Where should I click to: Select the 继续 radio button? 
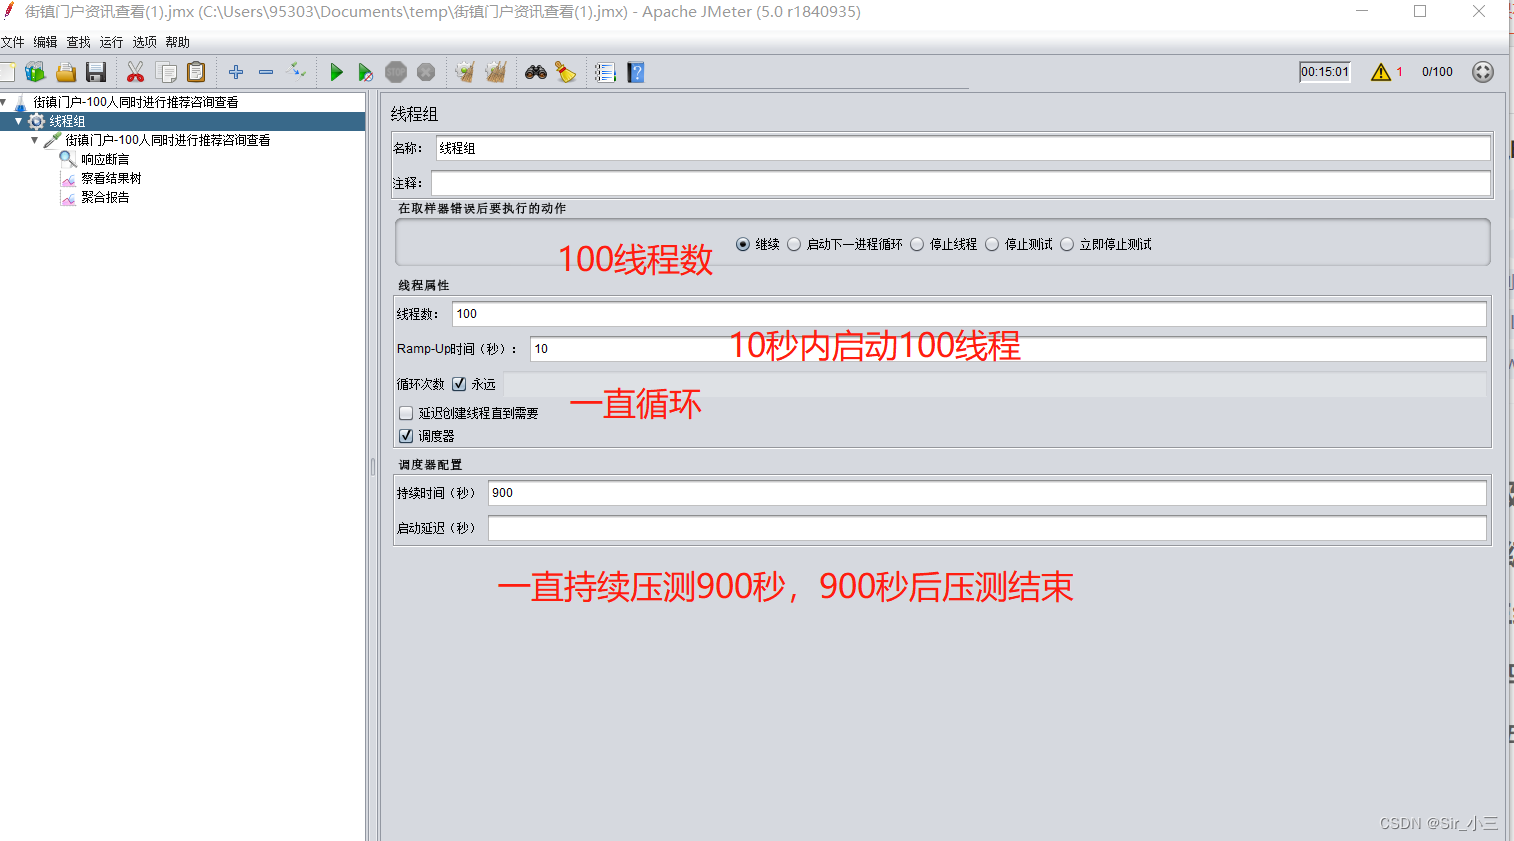coord(743,244)
